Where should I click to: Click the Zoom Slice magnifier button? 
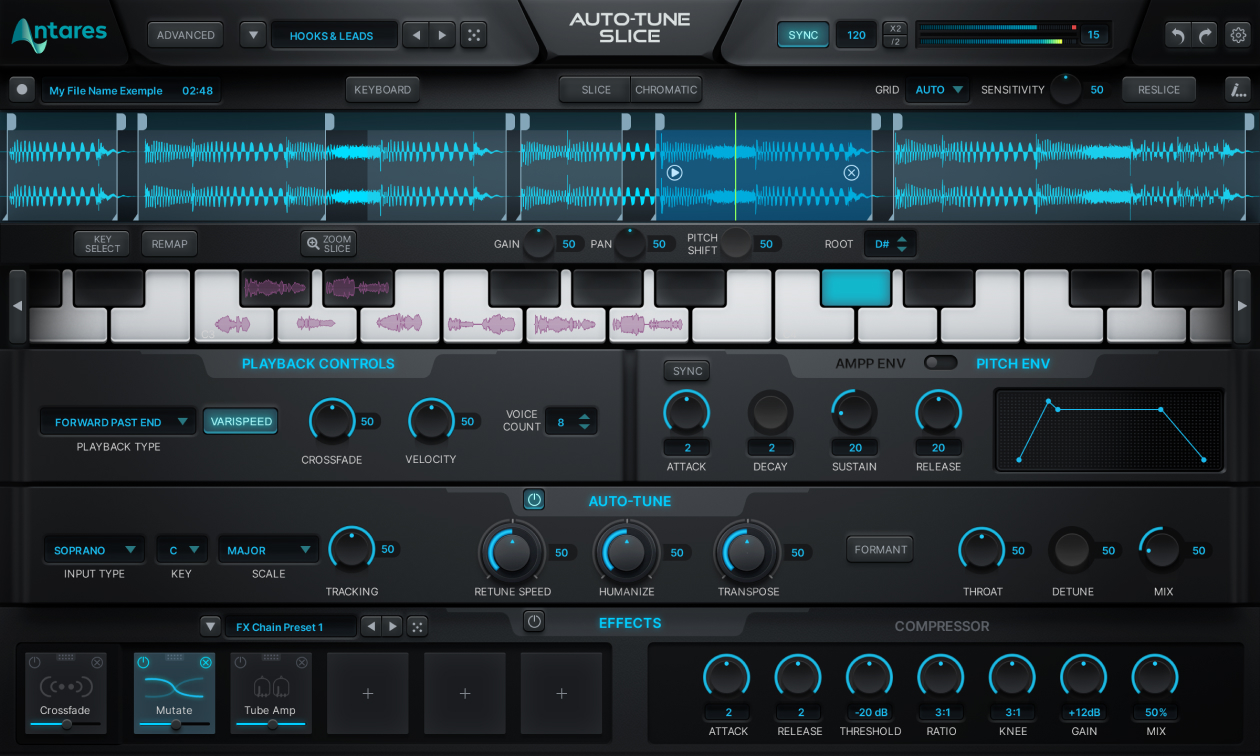pos(329,243)
